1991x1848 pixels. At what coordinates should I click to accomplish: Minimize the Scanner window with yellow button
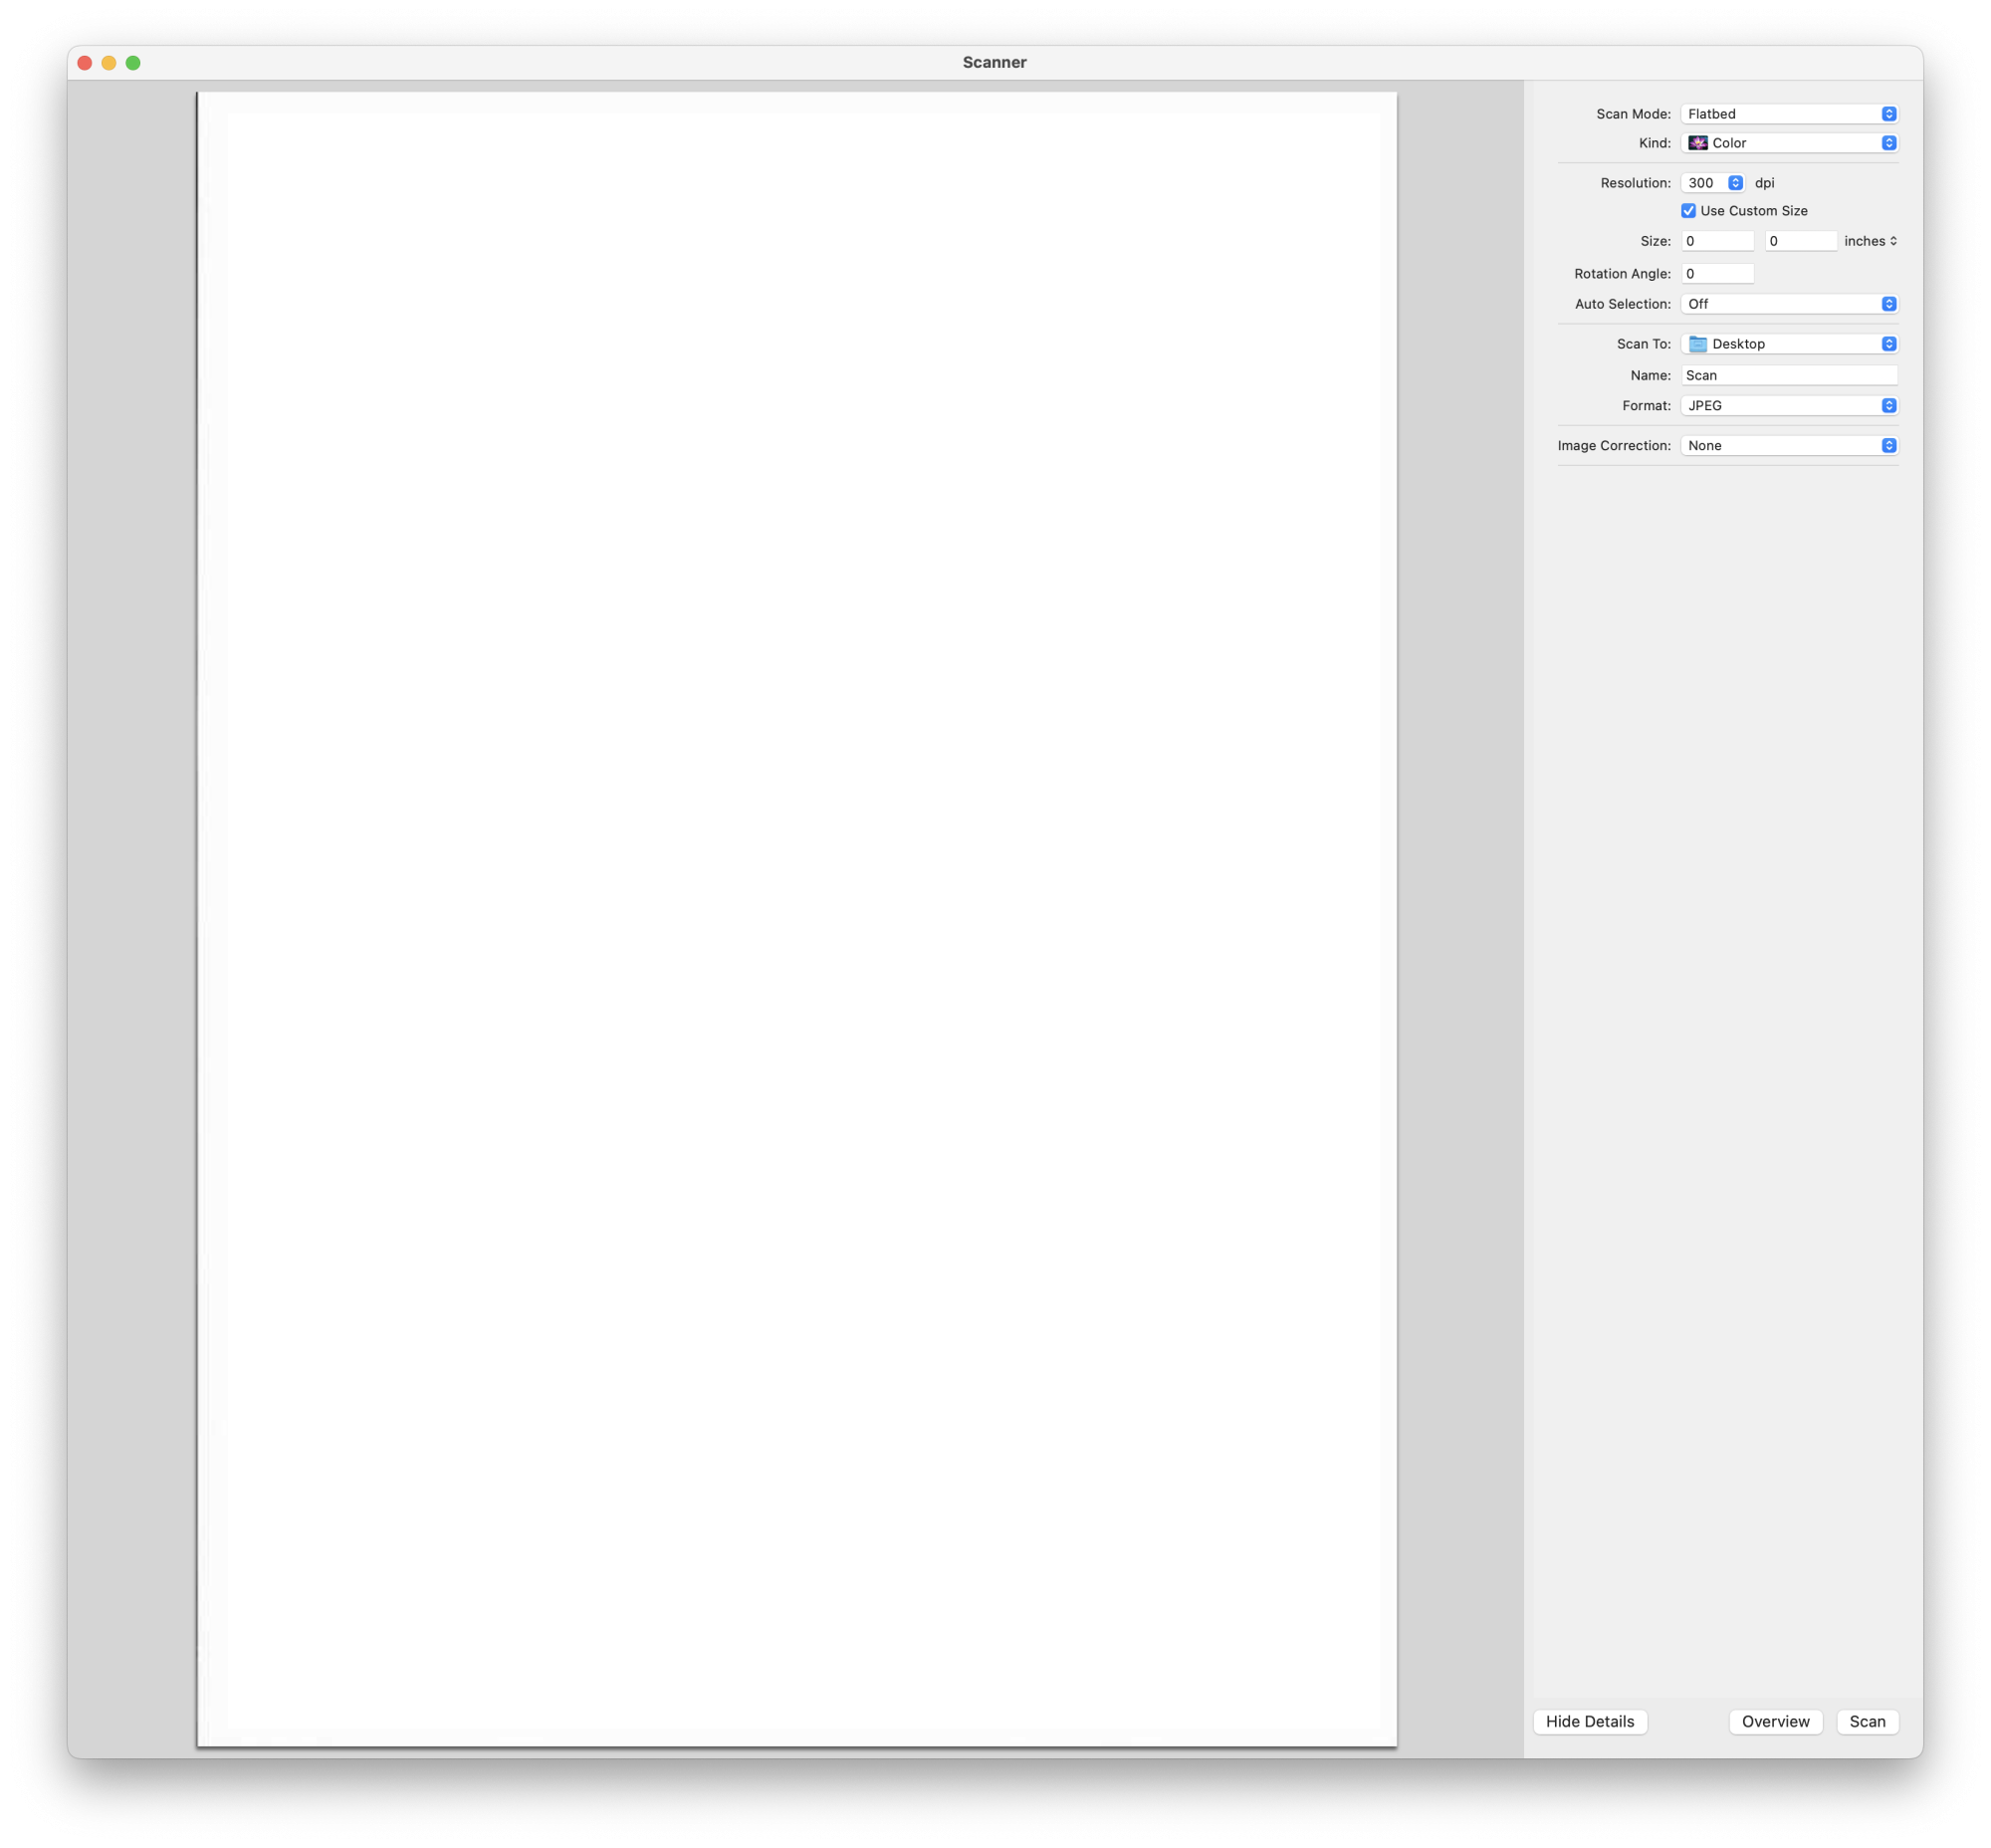point(109,63)
